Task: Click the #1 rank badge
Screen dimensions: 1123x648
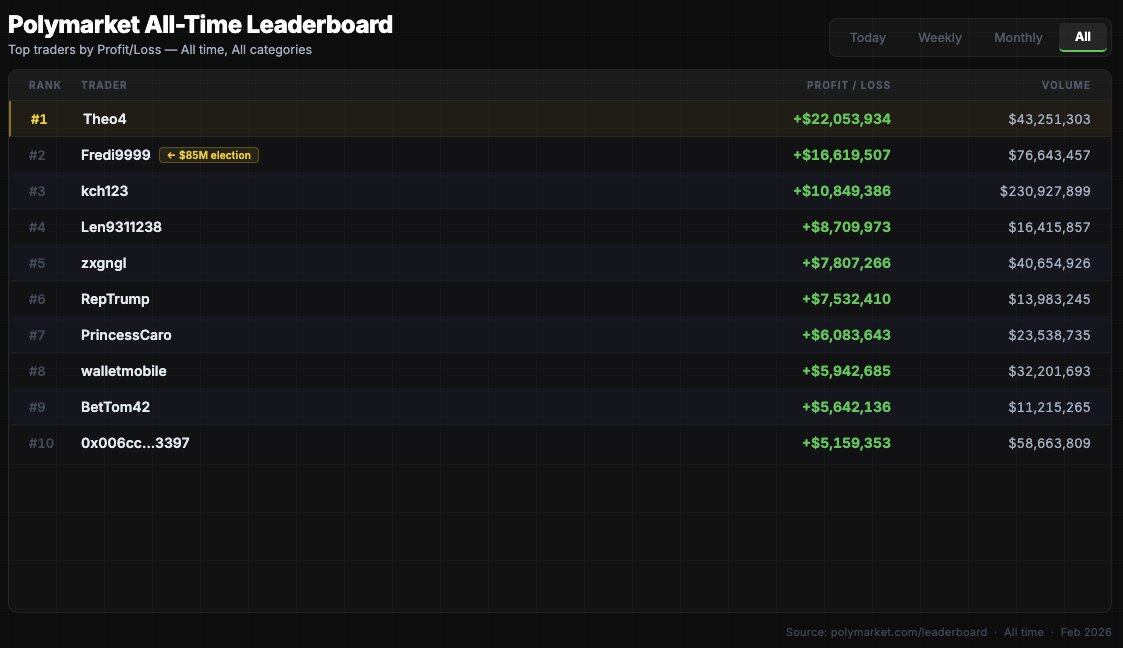Action: [x=39, y=119]
